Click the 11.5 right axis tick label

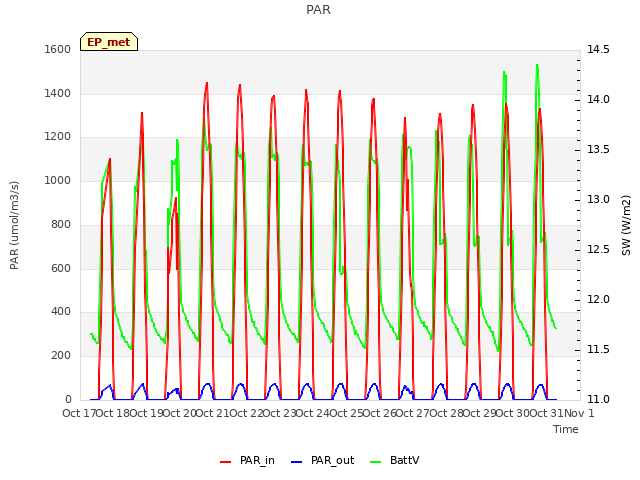(598, 349)
